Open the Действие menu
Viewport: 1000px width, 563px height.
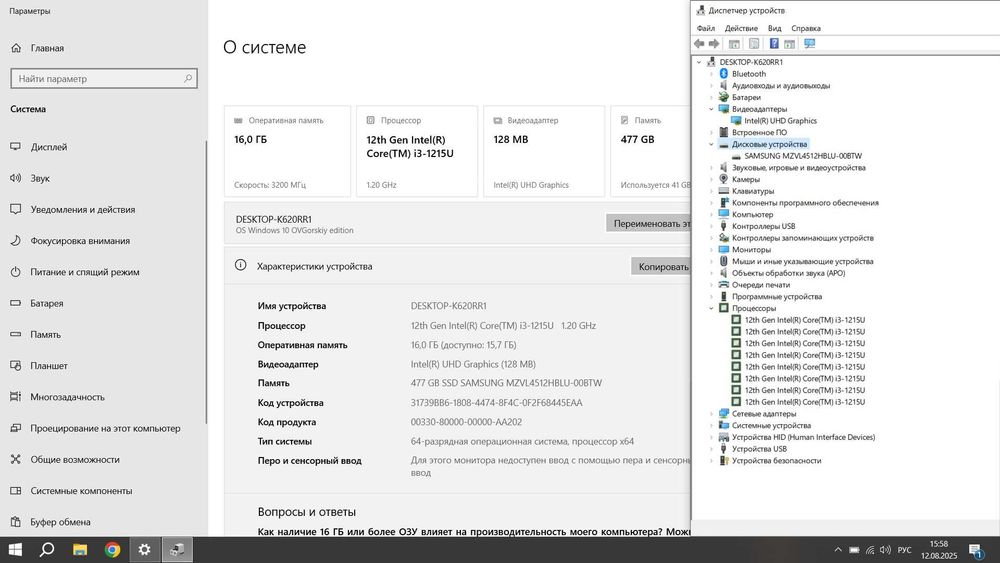(x=741, y=28)
